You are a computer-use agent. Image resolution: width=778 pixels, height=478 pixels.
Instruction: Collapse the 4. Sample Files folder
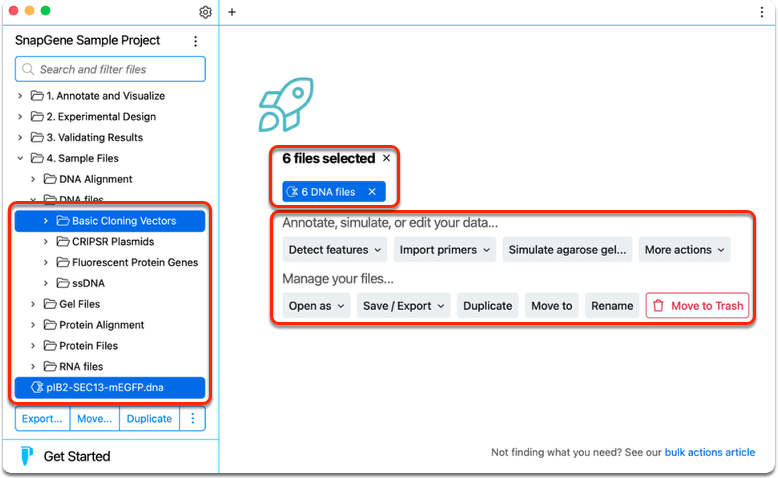click(x=20, y=158)
